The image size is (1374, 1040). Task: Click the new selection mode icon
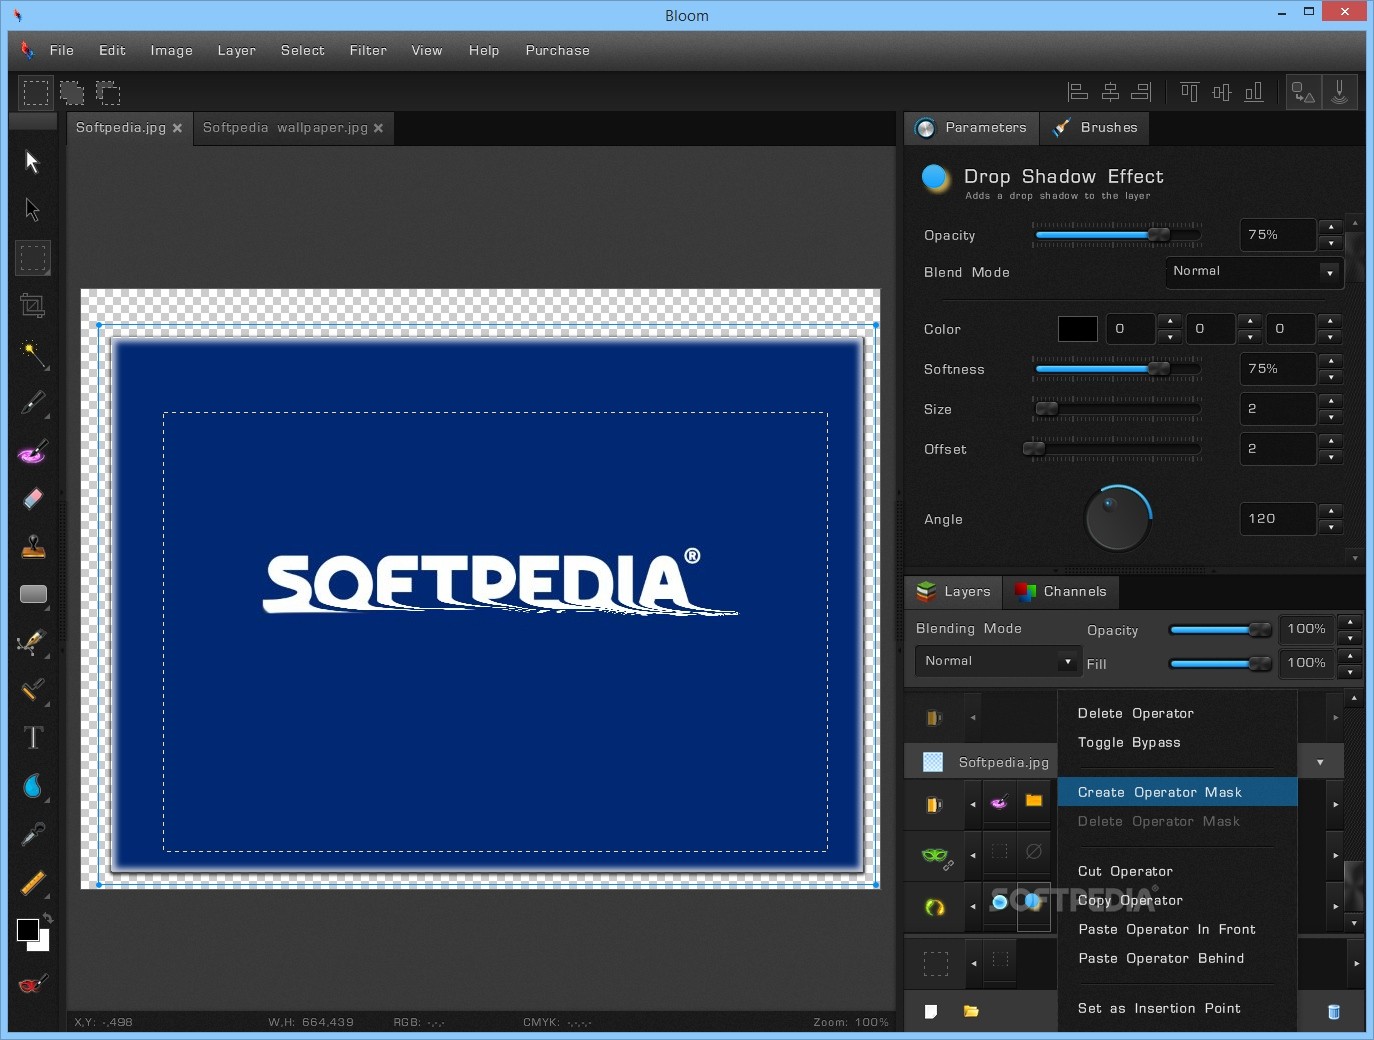tap(36, 93)
